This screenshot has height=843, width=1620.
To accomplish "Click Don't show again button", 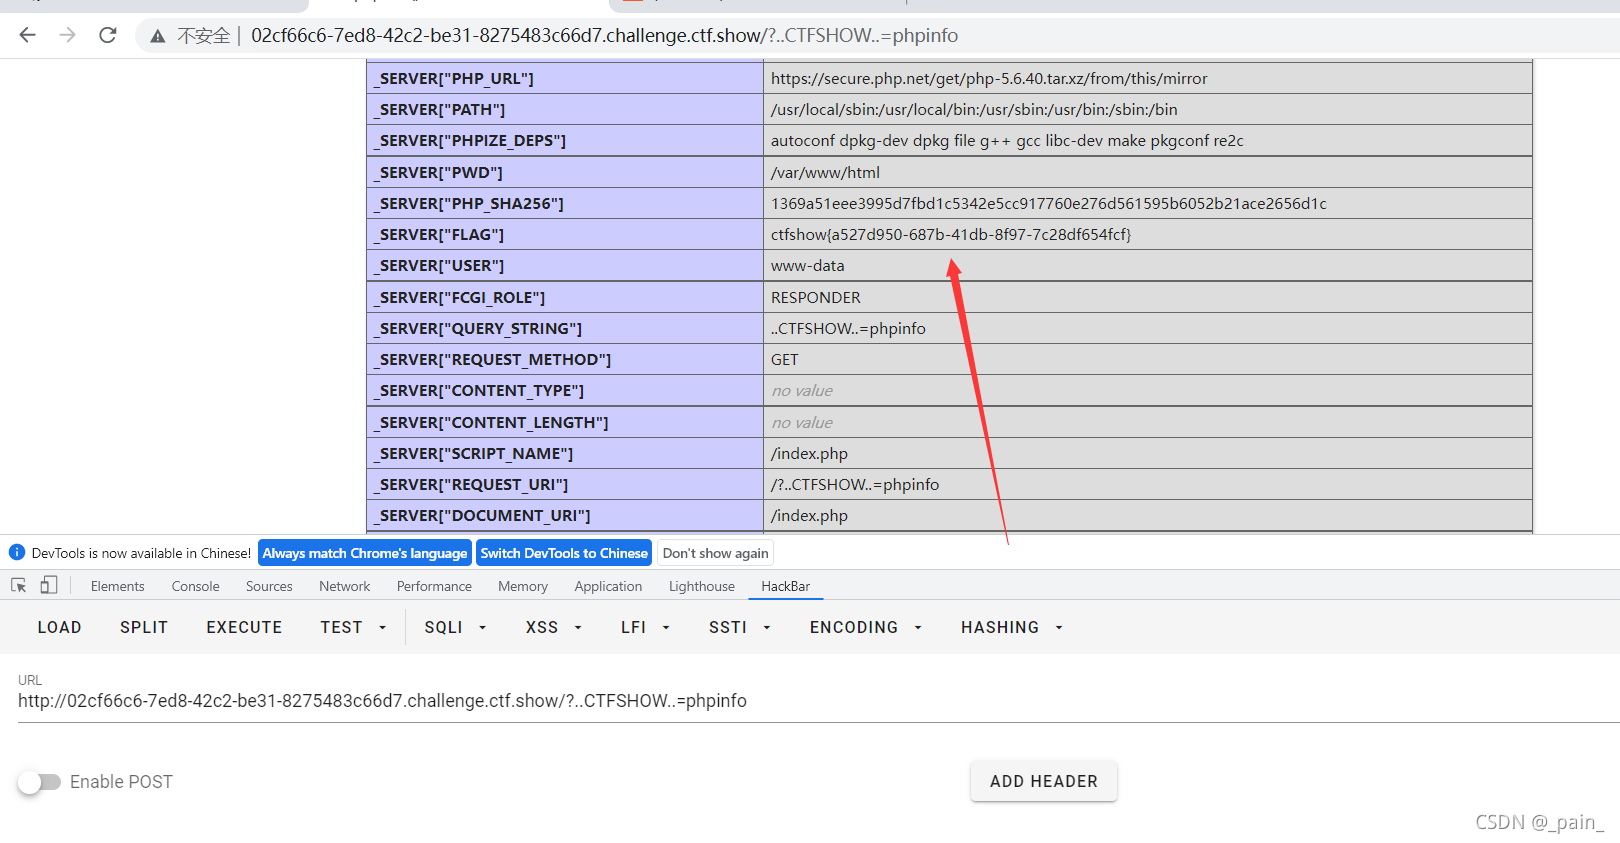I will tap(716, 553).
